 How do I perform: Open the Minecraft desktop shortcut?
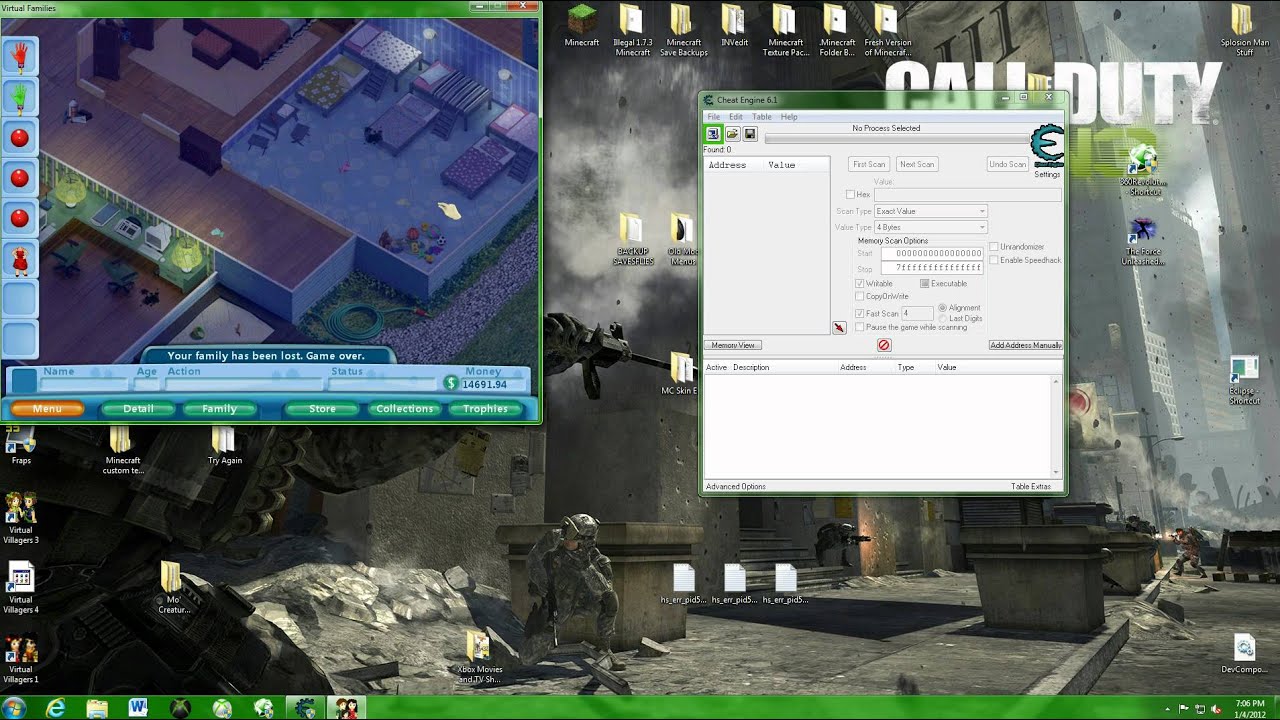pos(582,26)
